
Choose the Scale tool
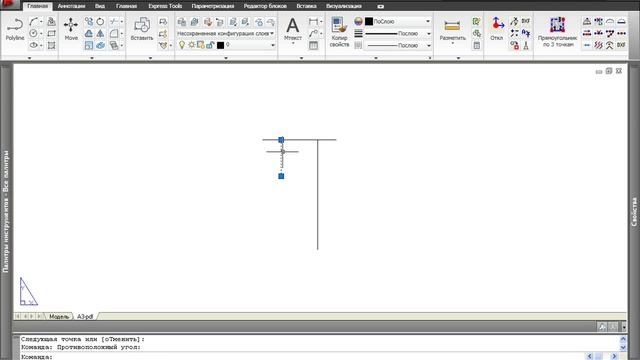tap(89, 45)
